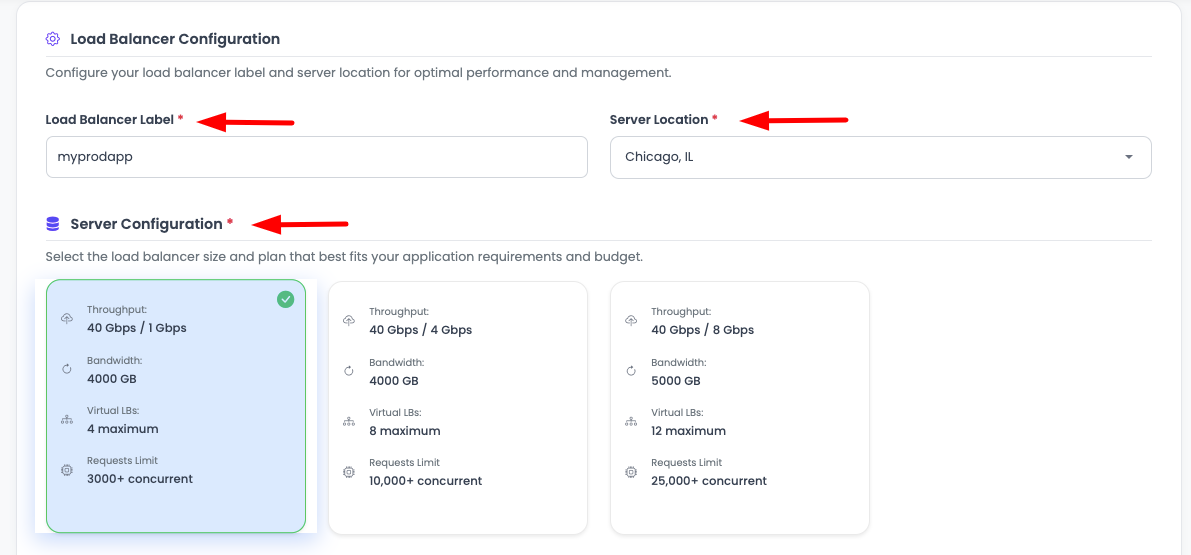Screen dimensions: 1191x555
Task: Click the Server Configuration section heading
Action: point(146,224)
